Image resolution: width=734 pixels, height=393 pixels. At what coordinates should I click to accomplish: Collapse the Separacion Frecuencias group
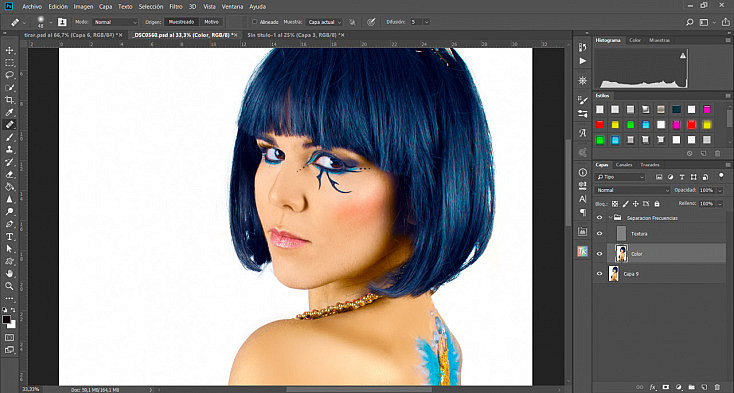610,218
